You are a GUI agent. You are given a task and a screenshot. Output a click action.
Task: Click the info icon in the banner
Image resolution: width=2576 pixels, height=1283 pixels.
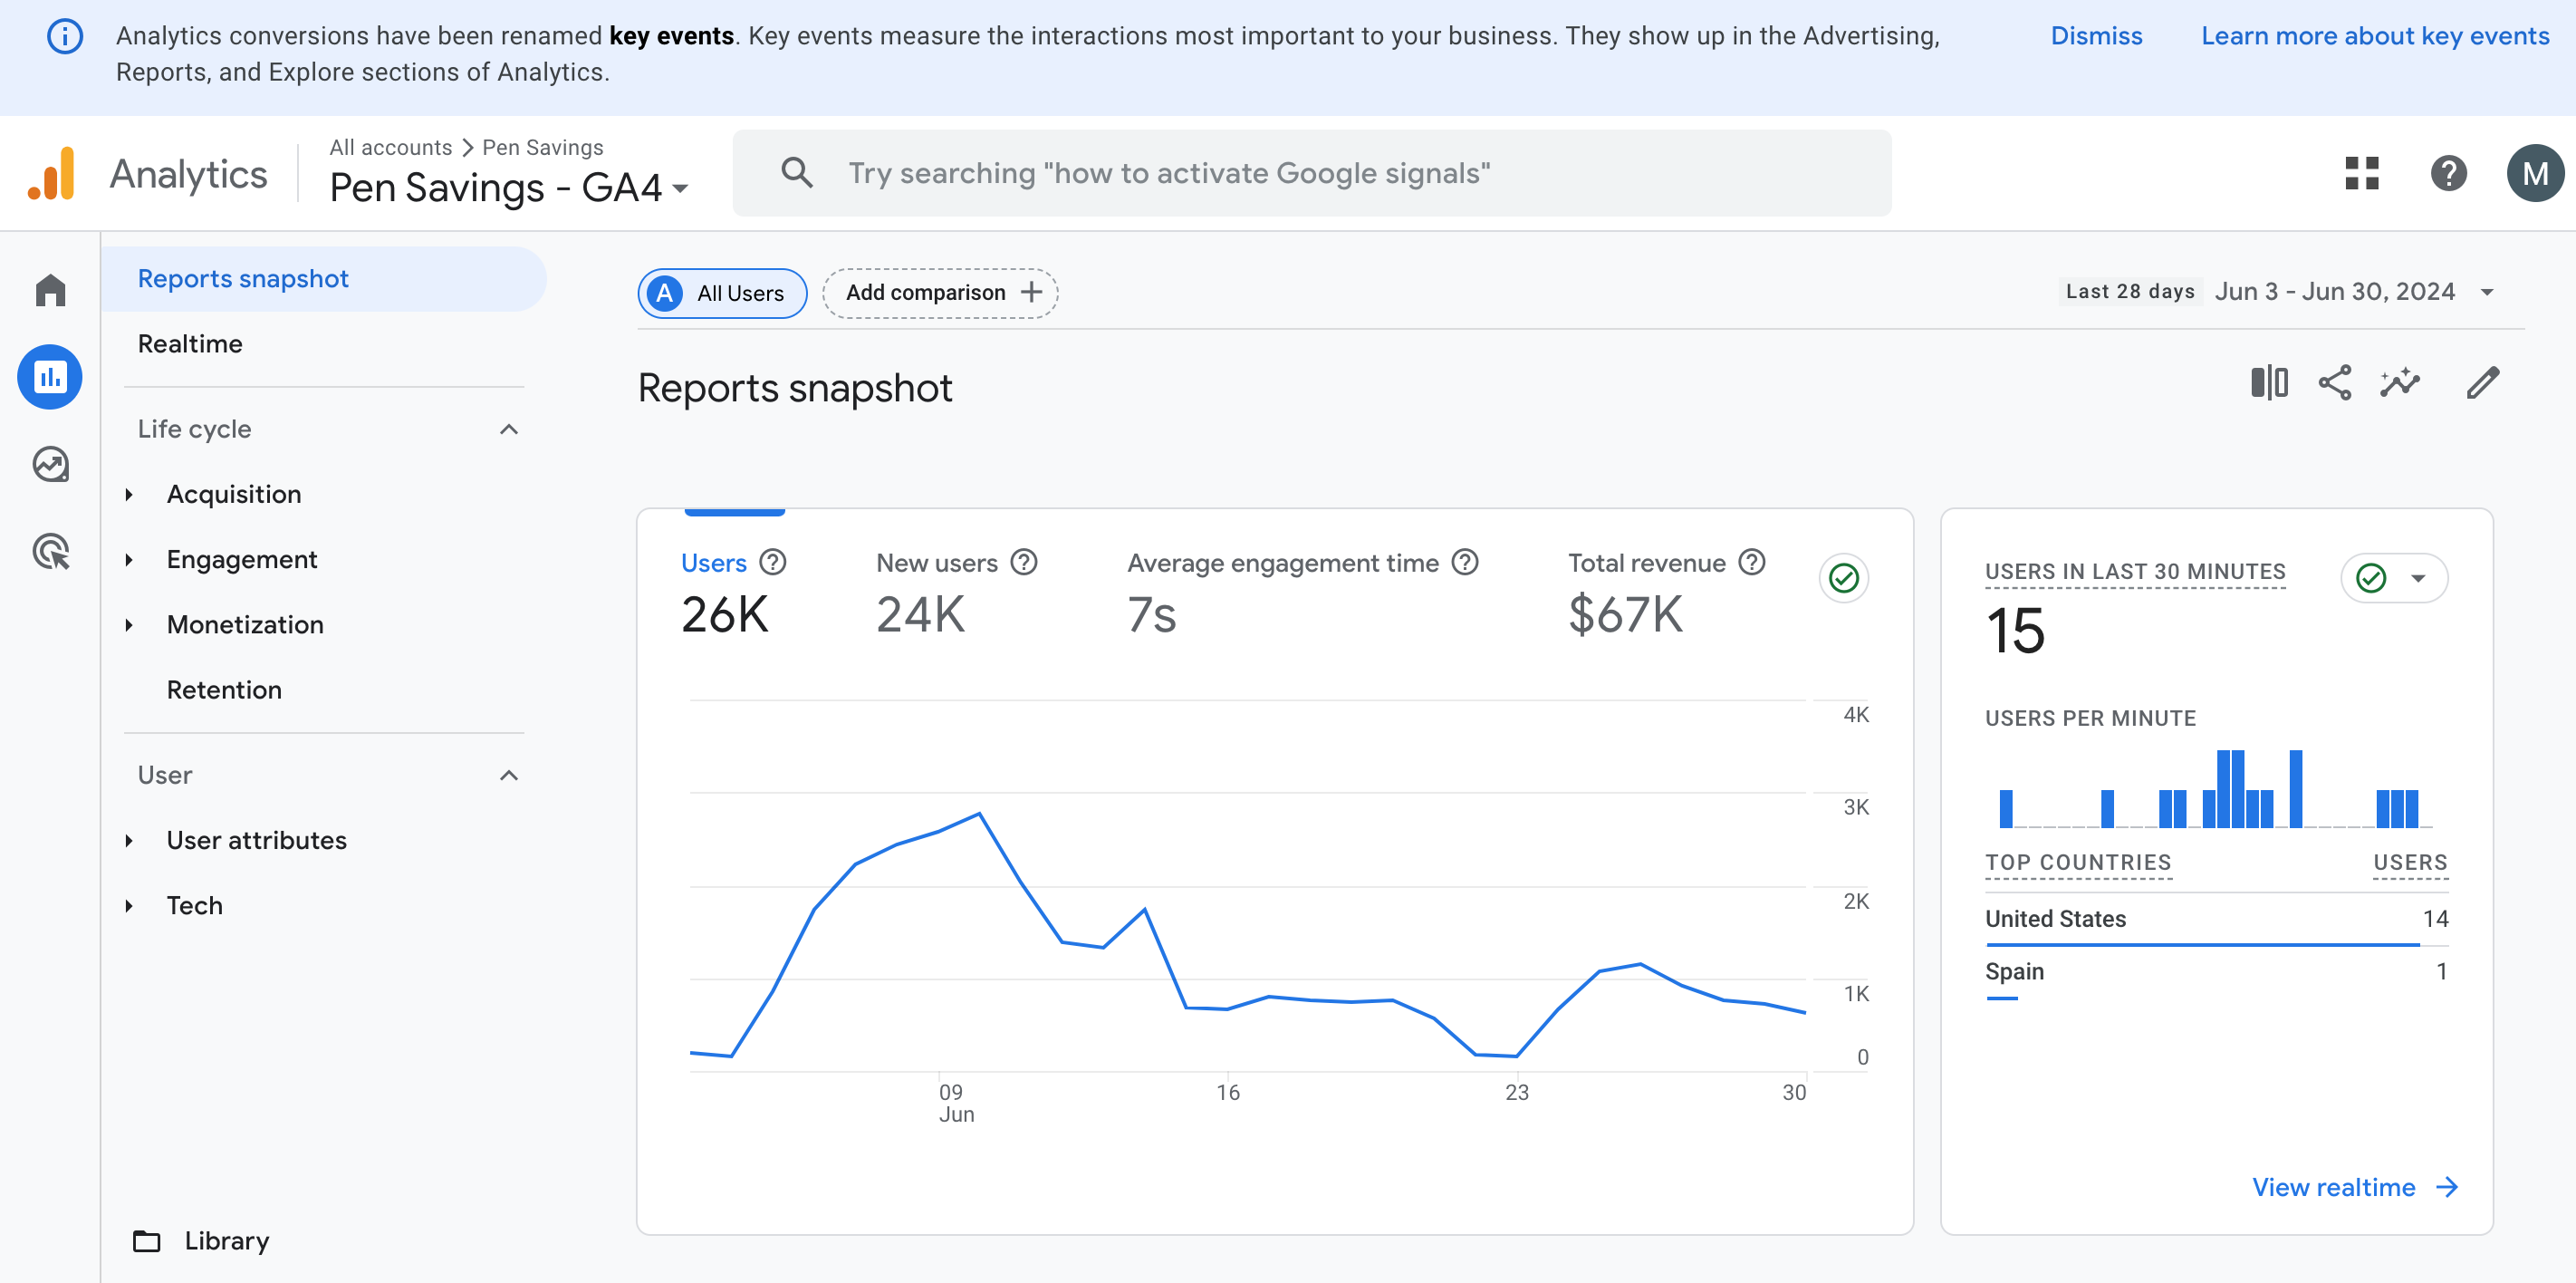65,37
